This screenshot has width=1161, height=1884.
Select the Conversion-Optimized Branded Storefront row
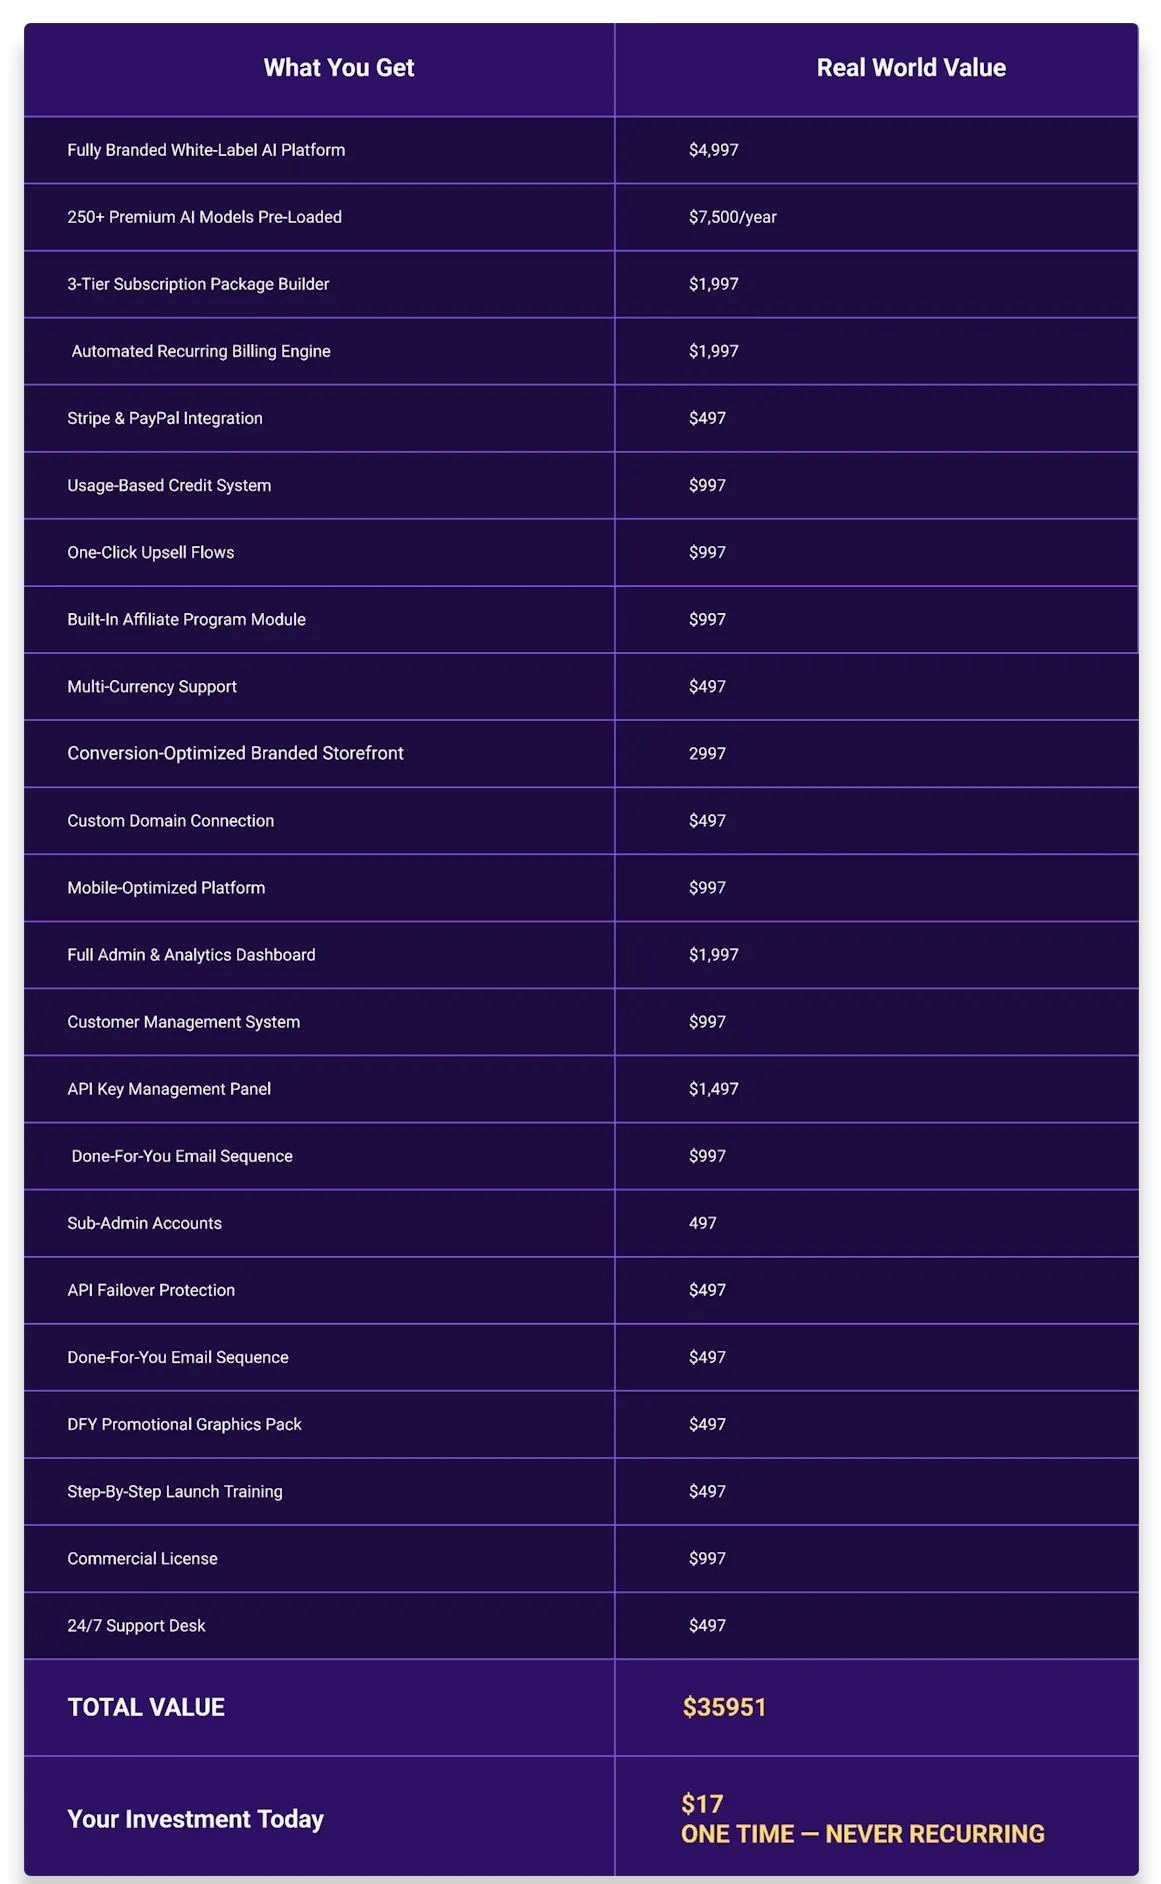point(235,753)
